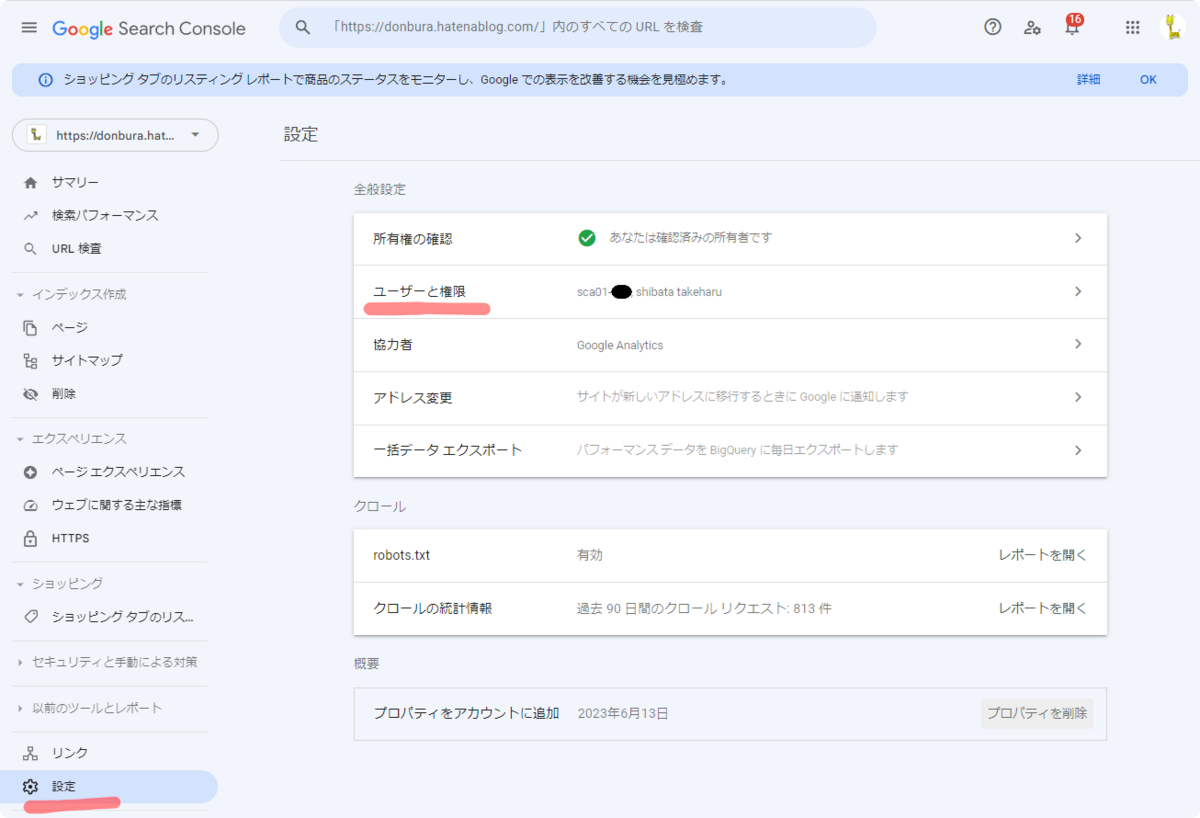Open the property selector dropdown

(x=115, y=135)
